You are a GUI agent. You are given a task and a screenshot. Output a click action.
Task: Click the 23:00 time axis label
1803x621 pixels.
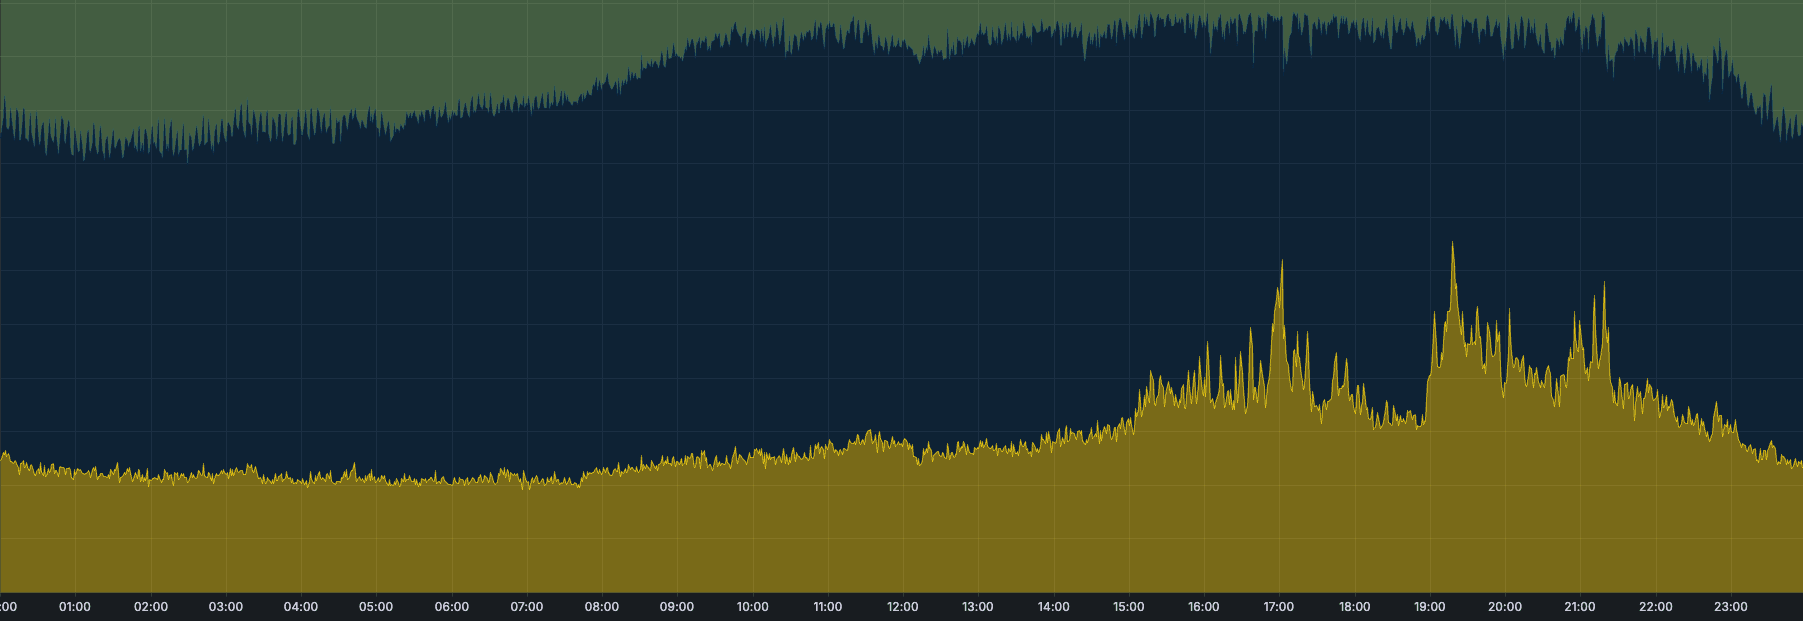[x=1731, y=607]
